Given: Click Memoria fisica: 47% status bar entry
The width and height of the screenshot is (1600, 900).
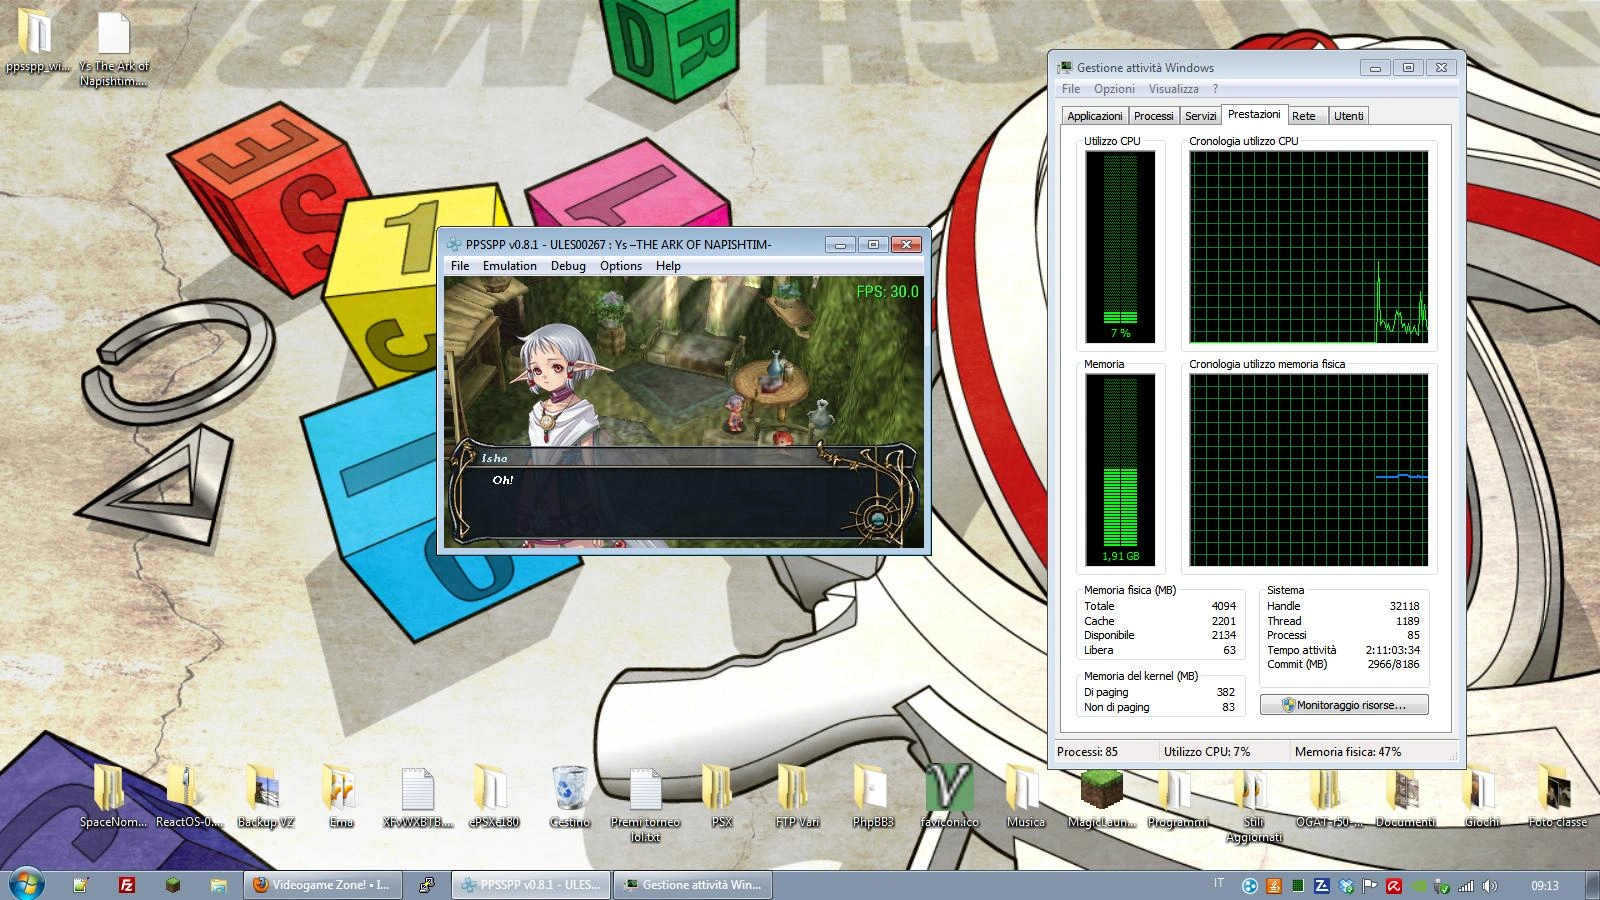Looking at the screenshot, I should pos(1347,752).
